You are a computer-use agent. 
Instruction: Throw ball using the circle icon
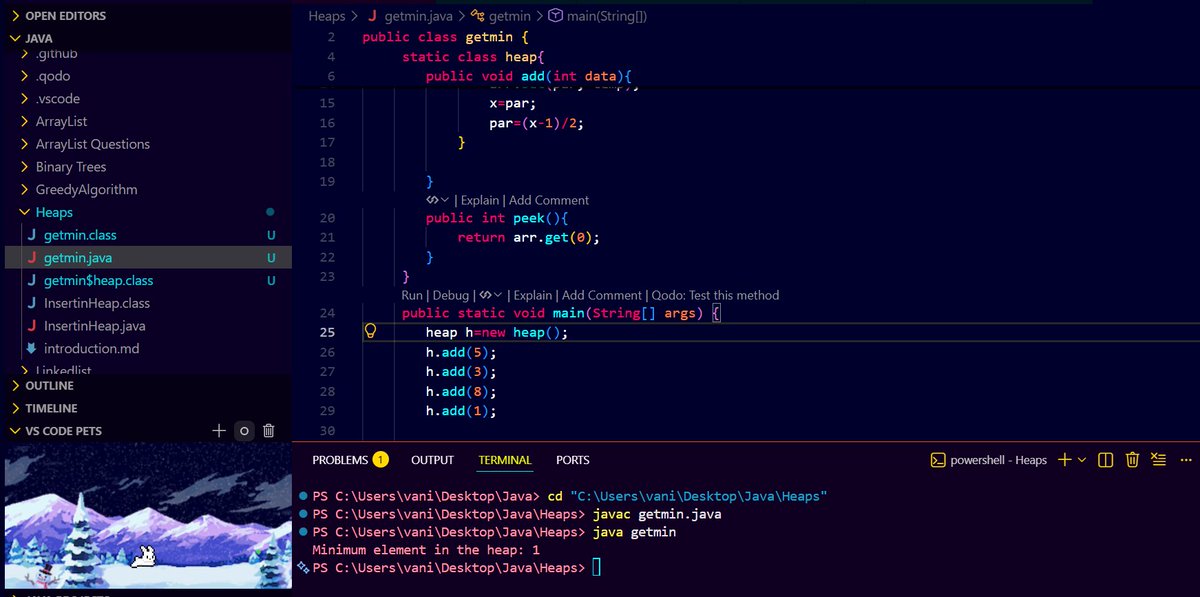coord(243,431)
